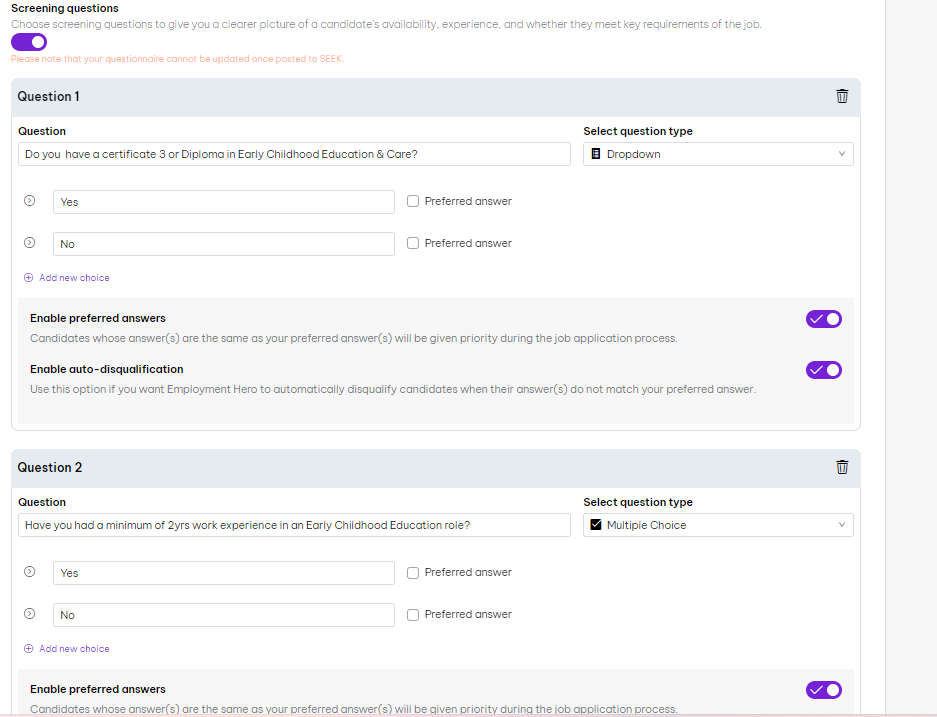This screenshot has height=717, width=937.
Task: Expand the Multiple Choice question type selector
Action: (x=717, y=525)
